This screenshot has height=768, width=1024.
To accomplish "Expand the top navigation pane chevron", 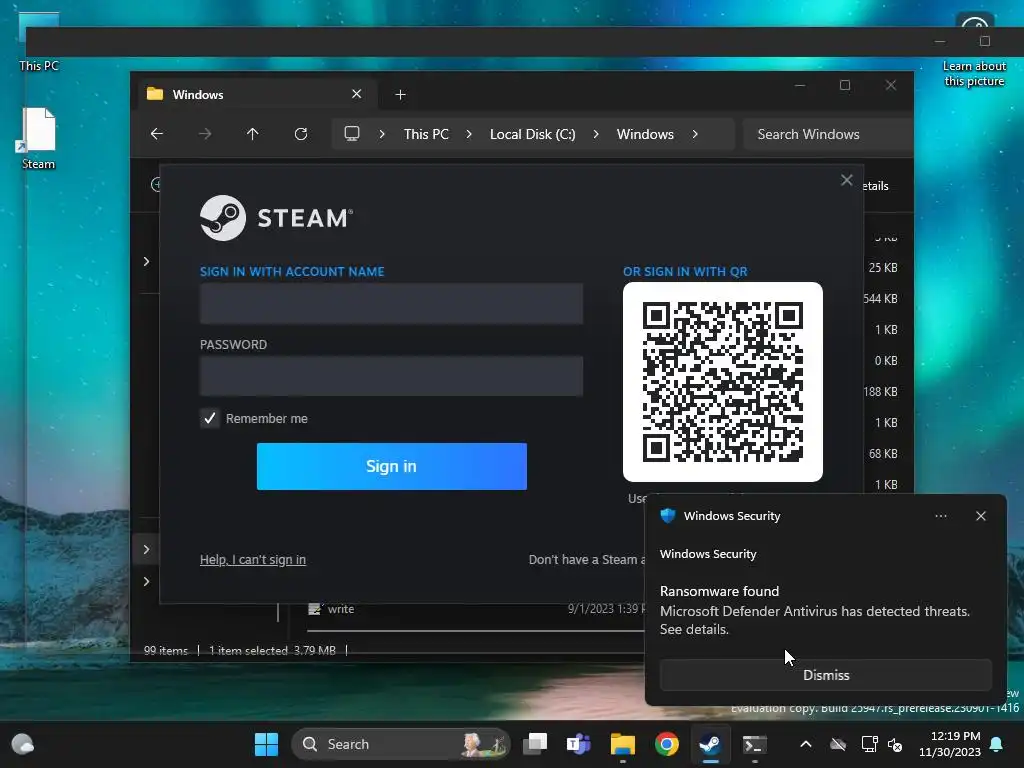I will tap(146, 261).
